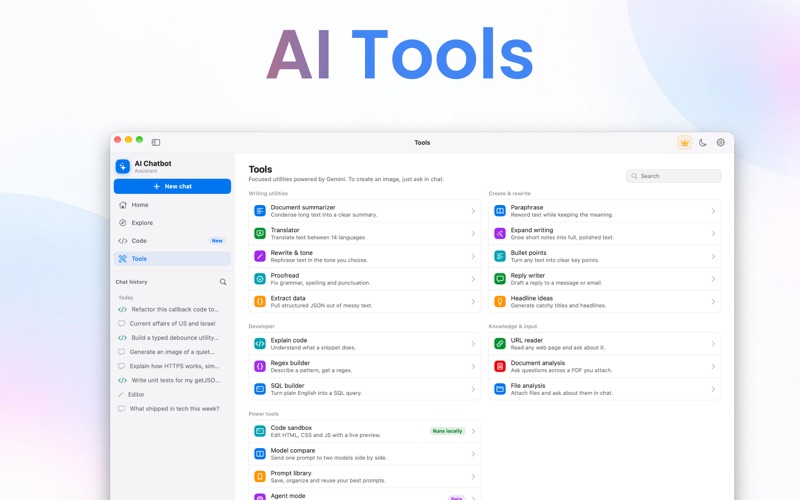800x500 pixels.
Task: Open chat 'Generate an image of a quiet...'
Action: tap(172, 352)
